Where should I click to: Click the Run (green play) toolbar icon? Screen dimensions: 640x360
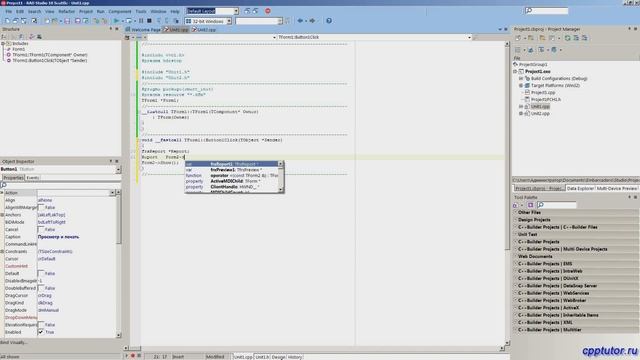(116, 21)
